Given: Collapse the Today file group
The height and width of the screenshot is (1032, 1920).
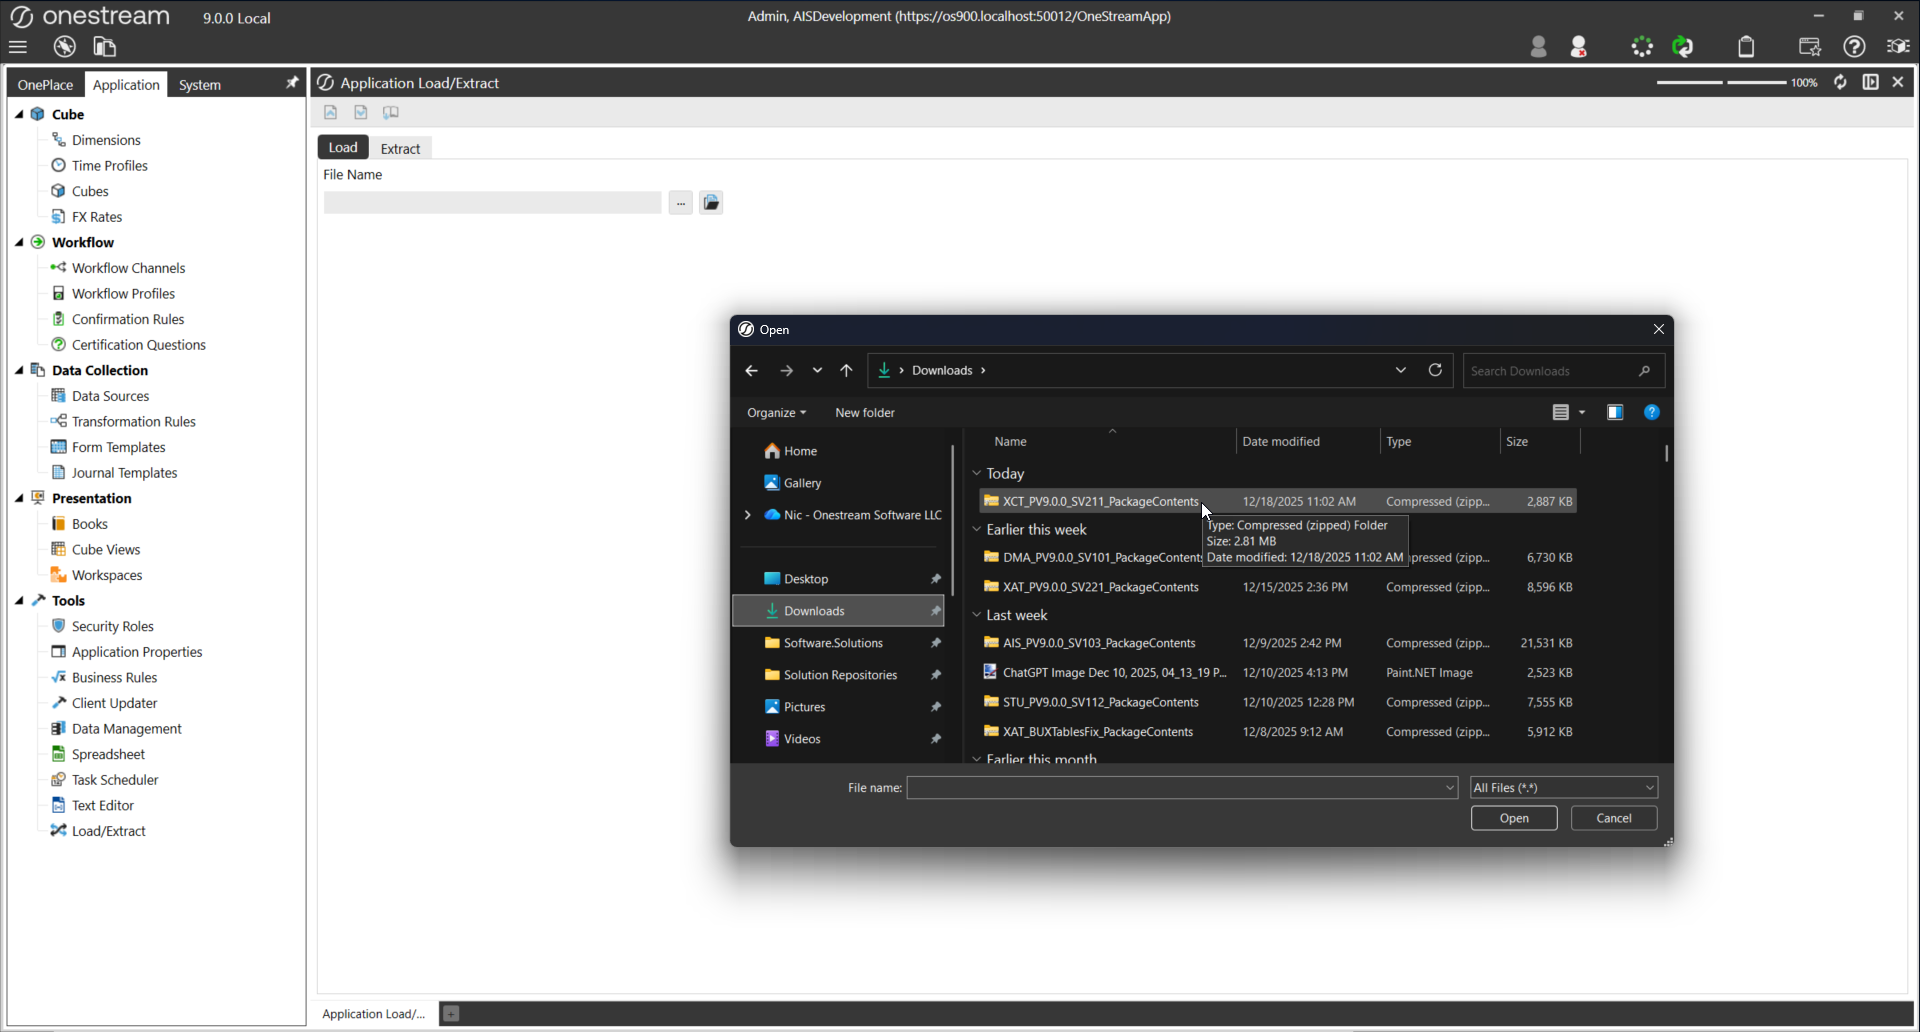Looking at the screenshot, I should 977,474.
